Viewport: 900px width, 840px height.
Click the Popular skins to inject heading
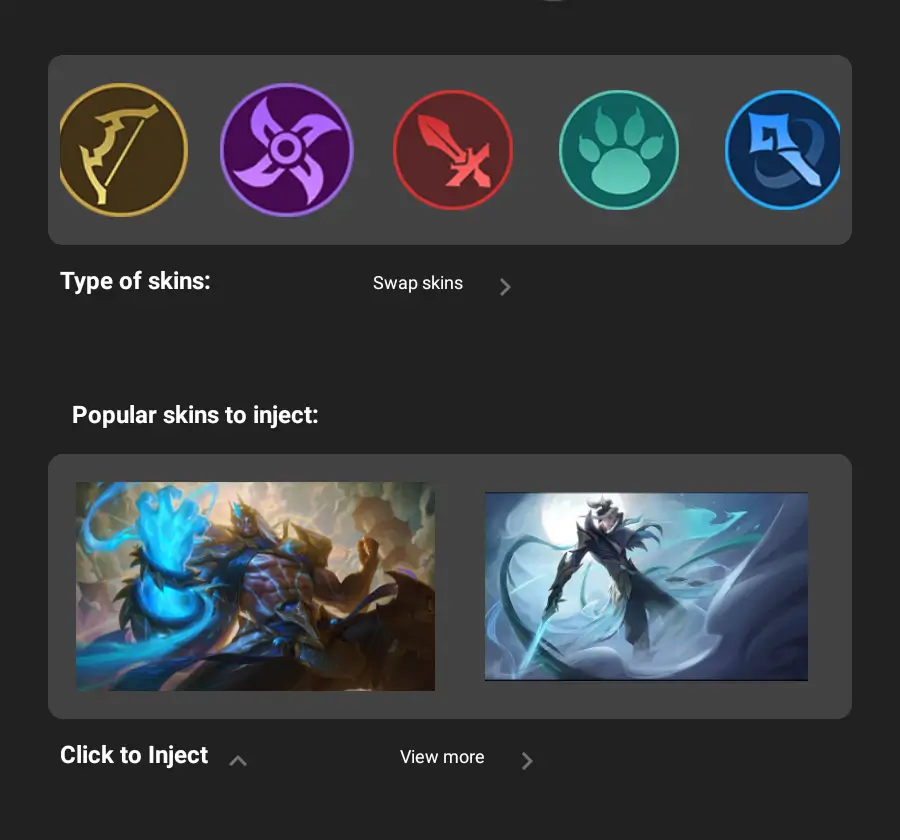(195, 415)
